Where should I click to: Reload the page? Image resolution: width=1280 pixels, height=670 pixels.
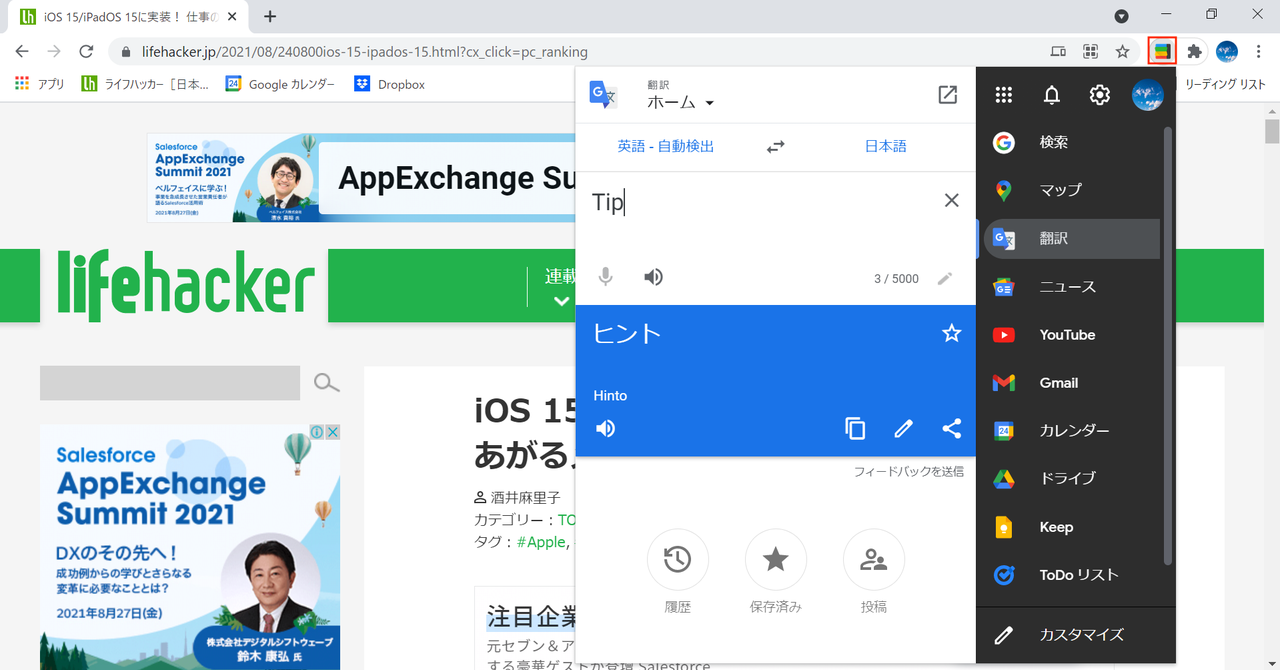click(86, 52)
